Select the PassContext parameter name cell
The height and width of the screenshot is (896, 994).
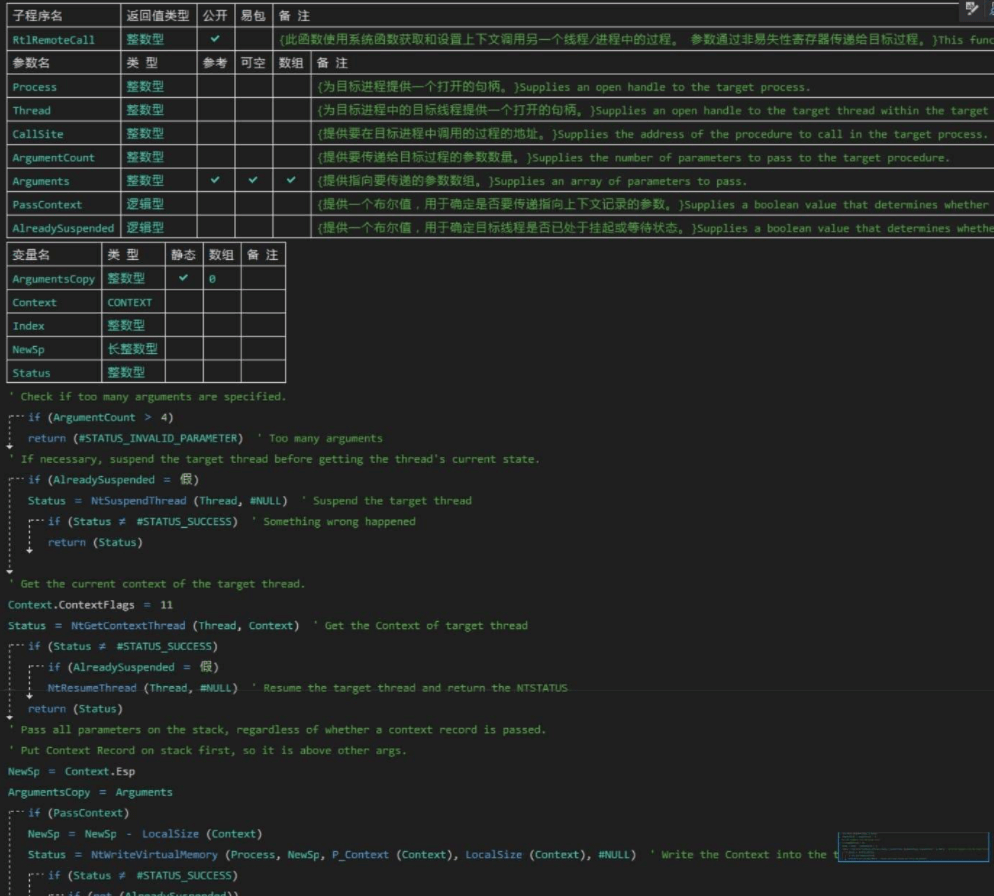(47, 204)
